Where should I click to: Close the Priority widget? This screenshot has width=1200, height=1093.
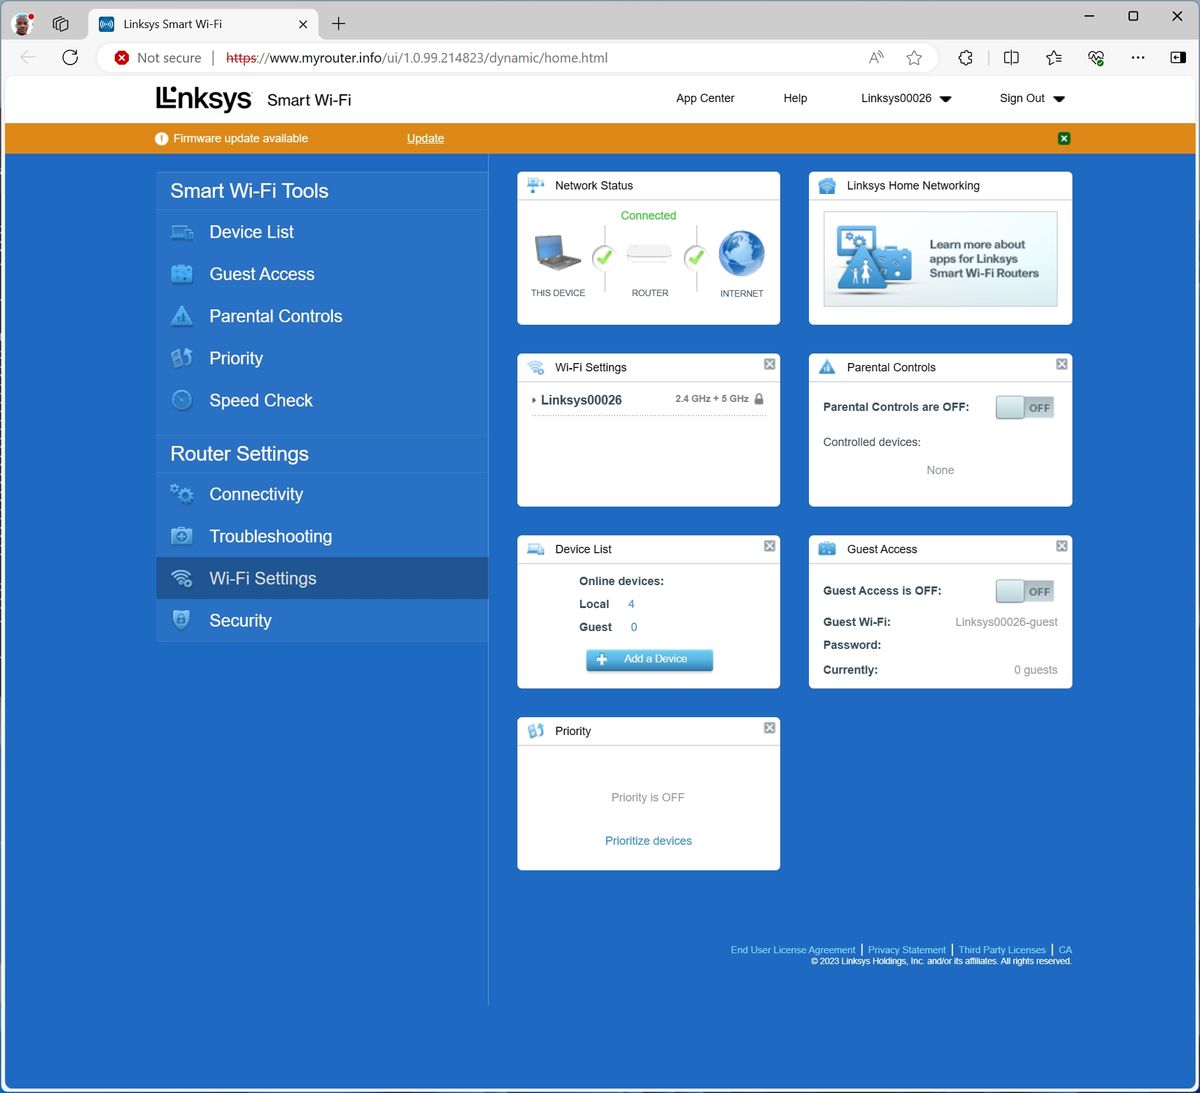click(769, 728)
